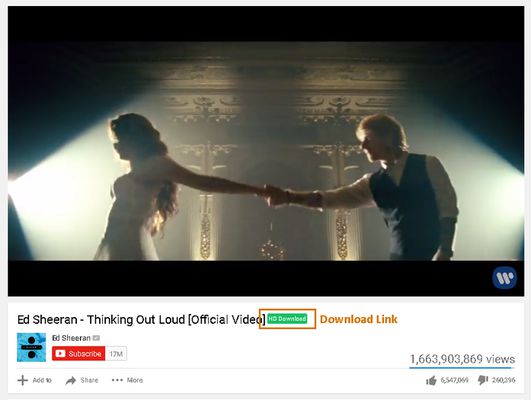Open the three-dots More icon

pyautogui.click(x=117, y=380)
